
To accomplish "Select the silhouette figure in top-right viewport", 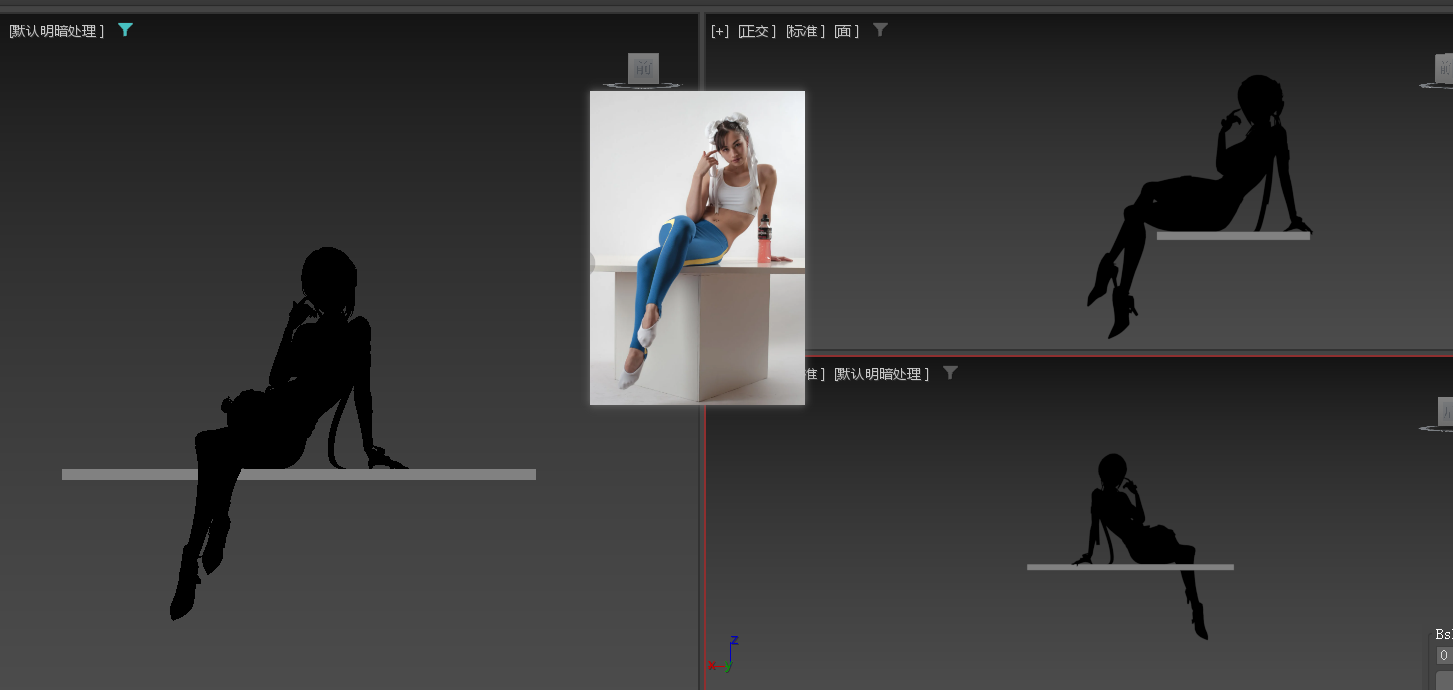I will pyautogui.click(x=1200, y=200).
